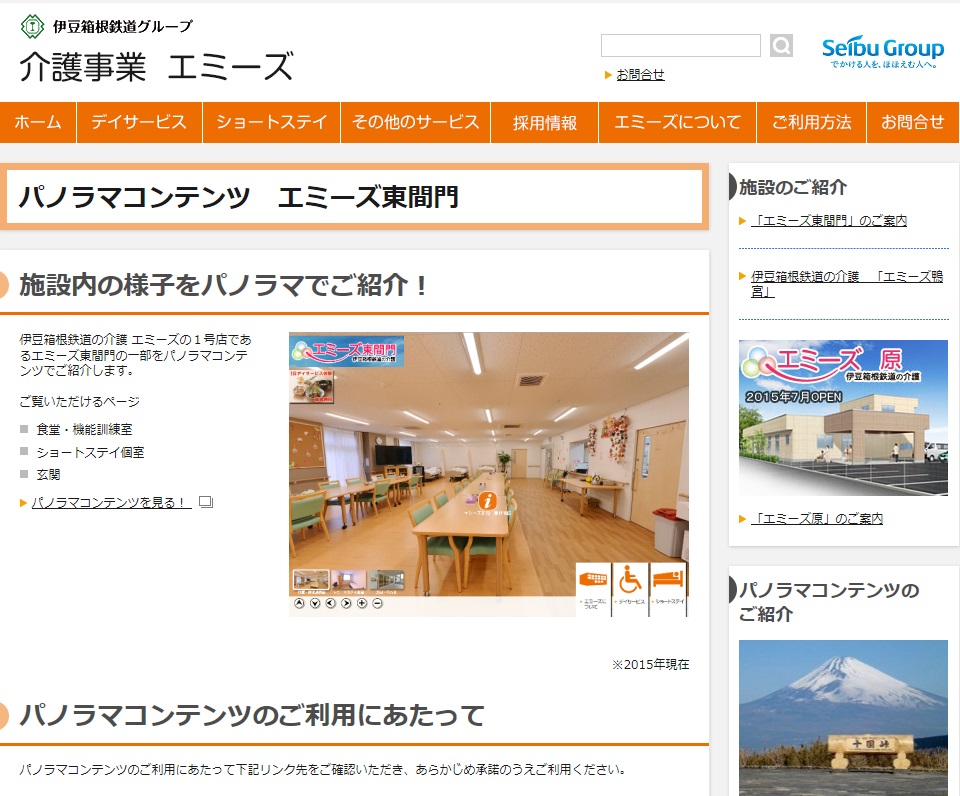Open 「エミーズ東間門」のご案内 link
The width and height of the screenshot is (960, 796).
(x=828, y=220)
